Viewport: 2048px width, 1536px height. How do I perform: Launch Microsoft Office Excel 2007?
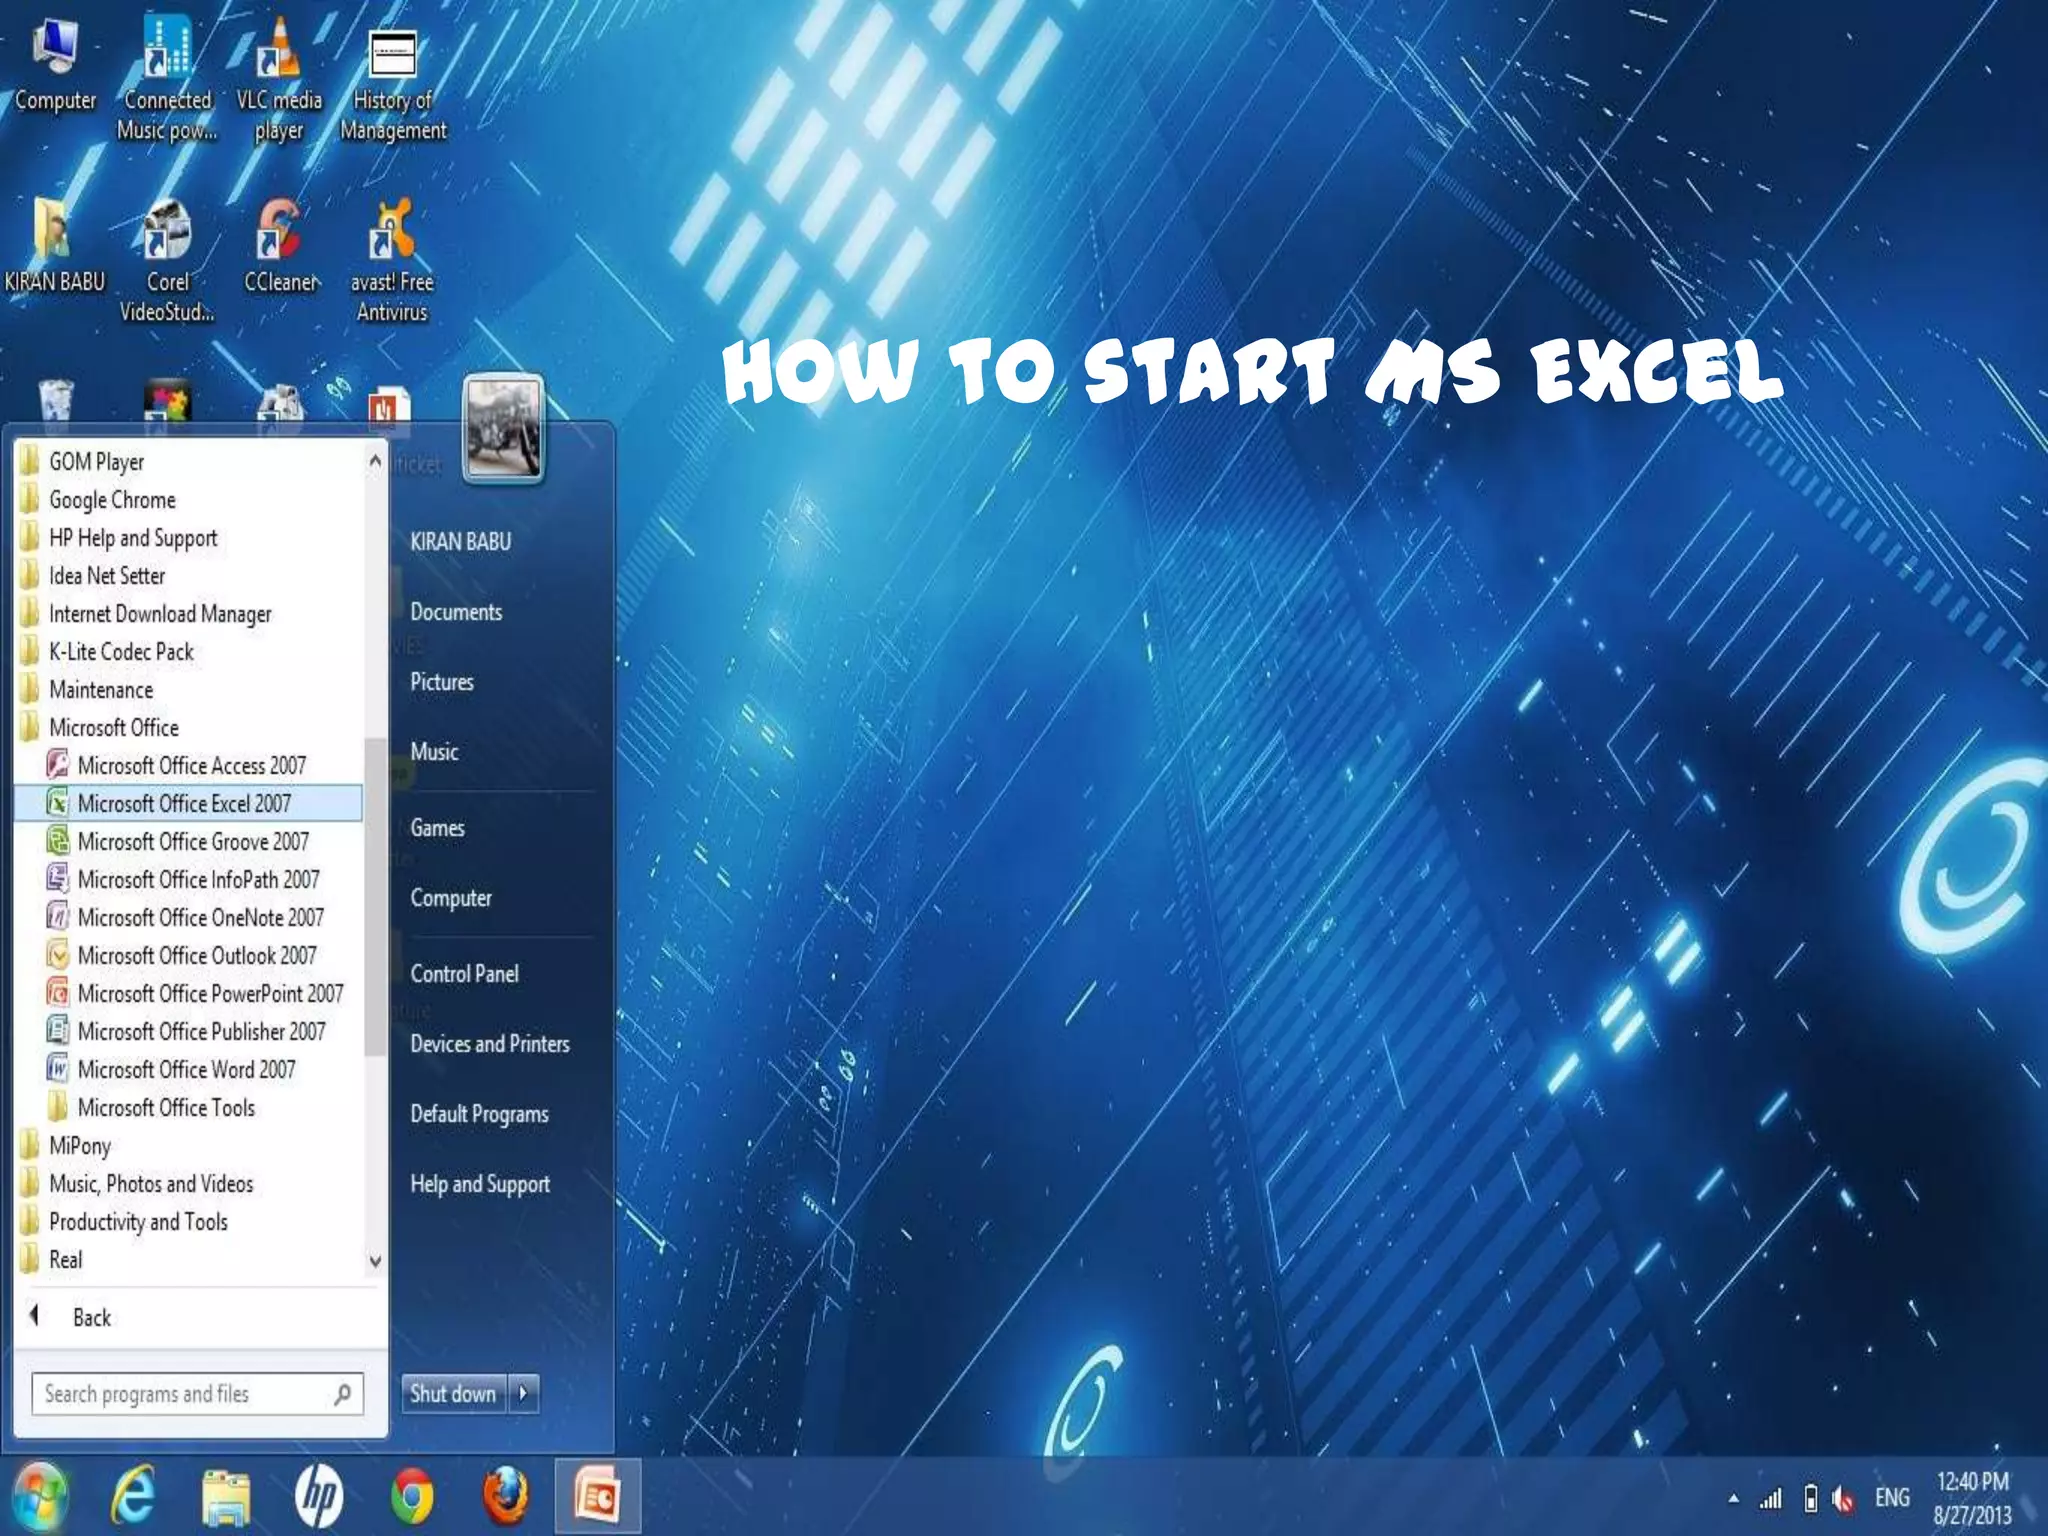tap(190, 803)
